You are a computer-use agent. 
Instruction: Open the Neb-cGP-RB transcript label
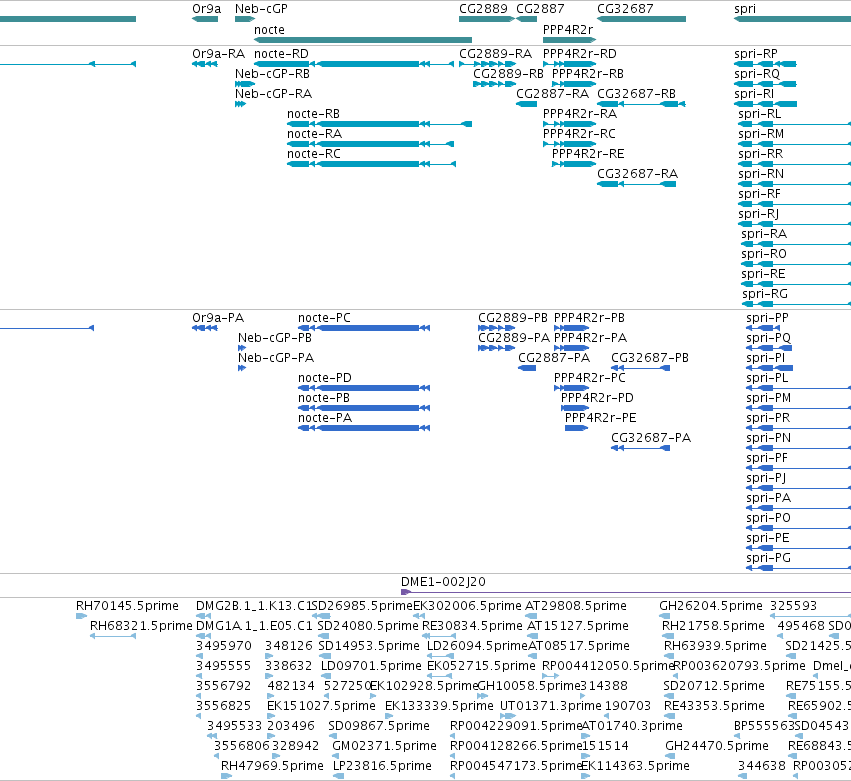[272, 74]
